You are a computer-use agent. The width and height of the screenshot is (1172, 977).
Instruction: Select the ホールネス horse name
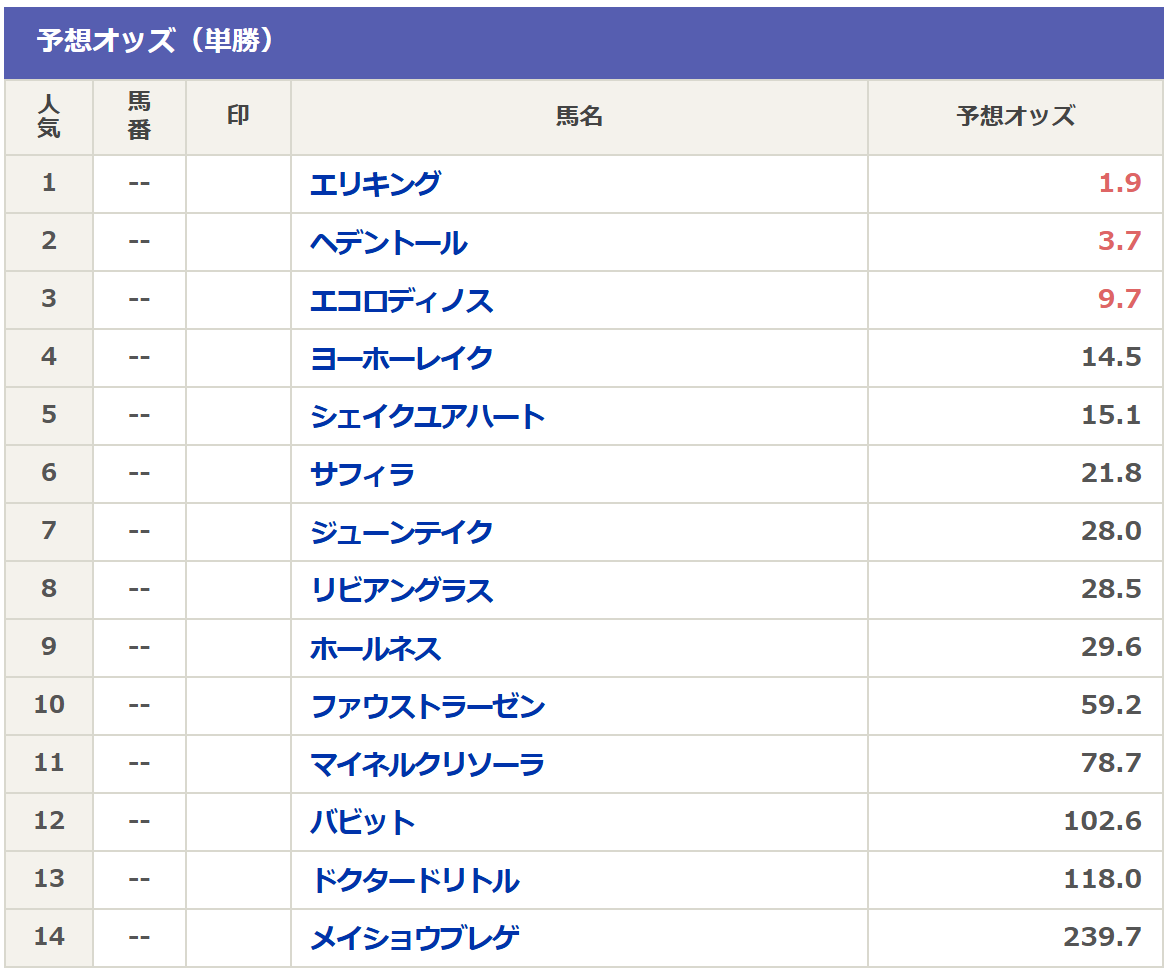pos(375,648)
